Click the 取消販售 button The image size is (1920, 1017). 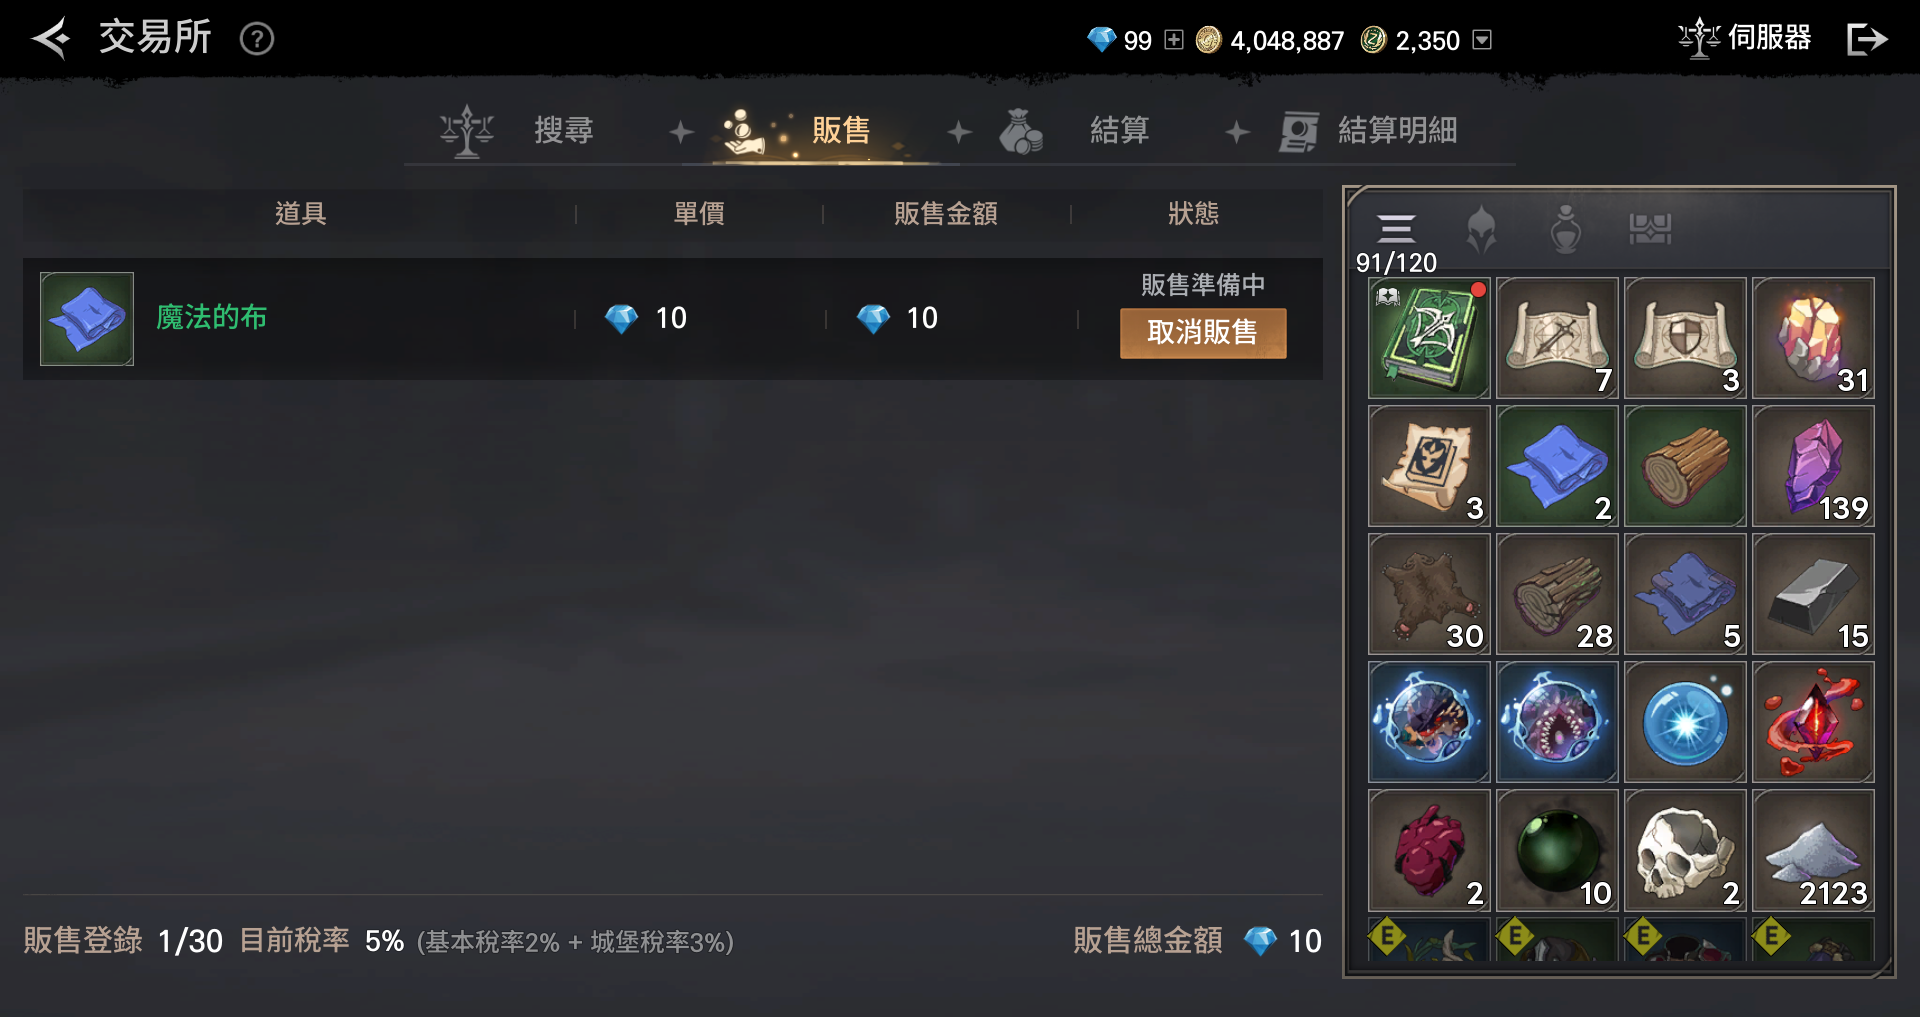pos(1203,333)
